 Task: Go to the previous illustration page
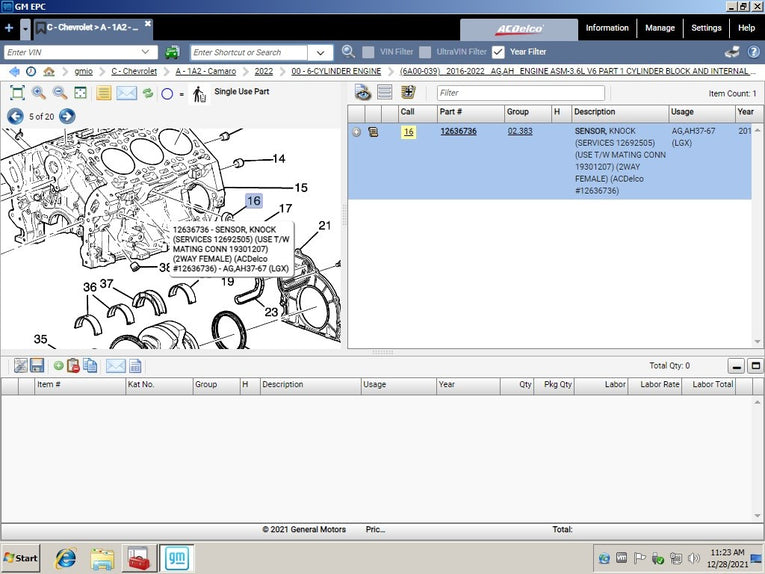[x=15, y=116]
